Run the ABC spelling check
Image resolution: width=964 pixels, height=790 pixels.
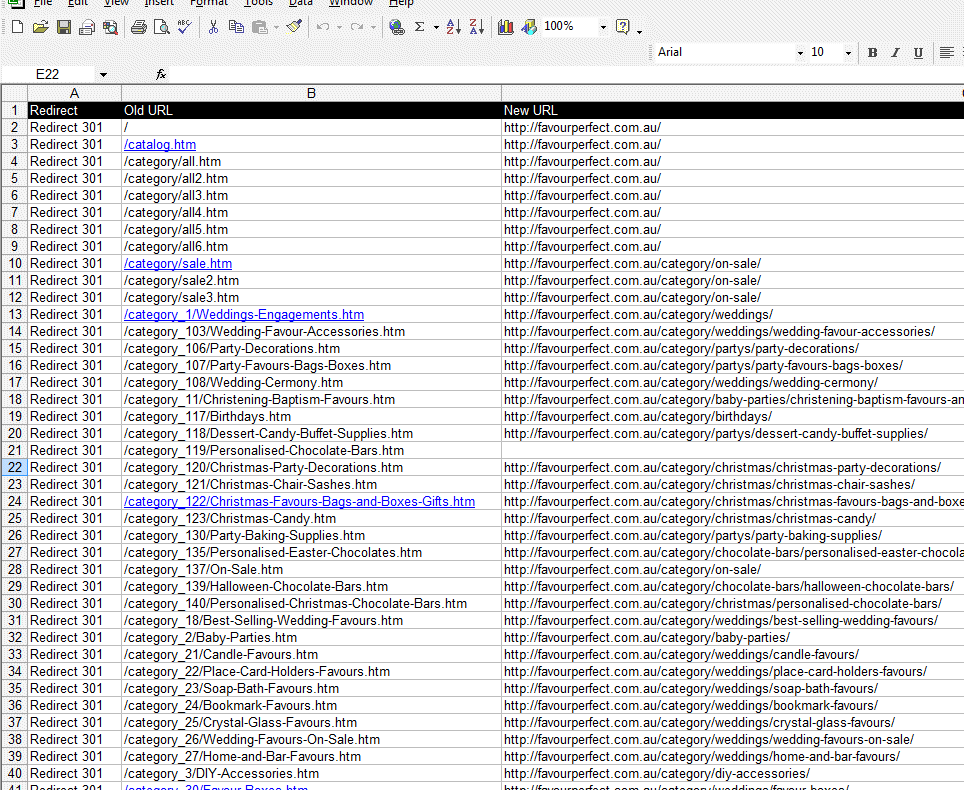pyautogui.click(x=184, y=27)
